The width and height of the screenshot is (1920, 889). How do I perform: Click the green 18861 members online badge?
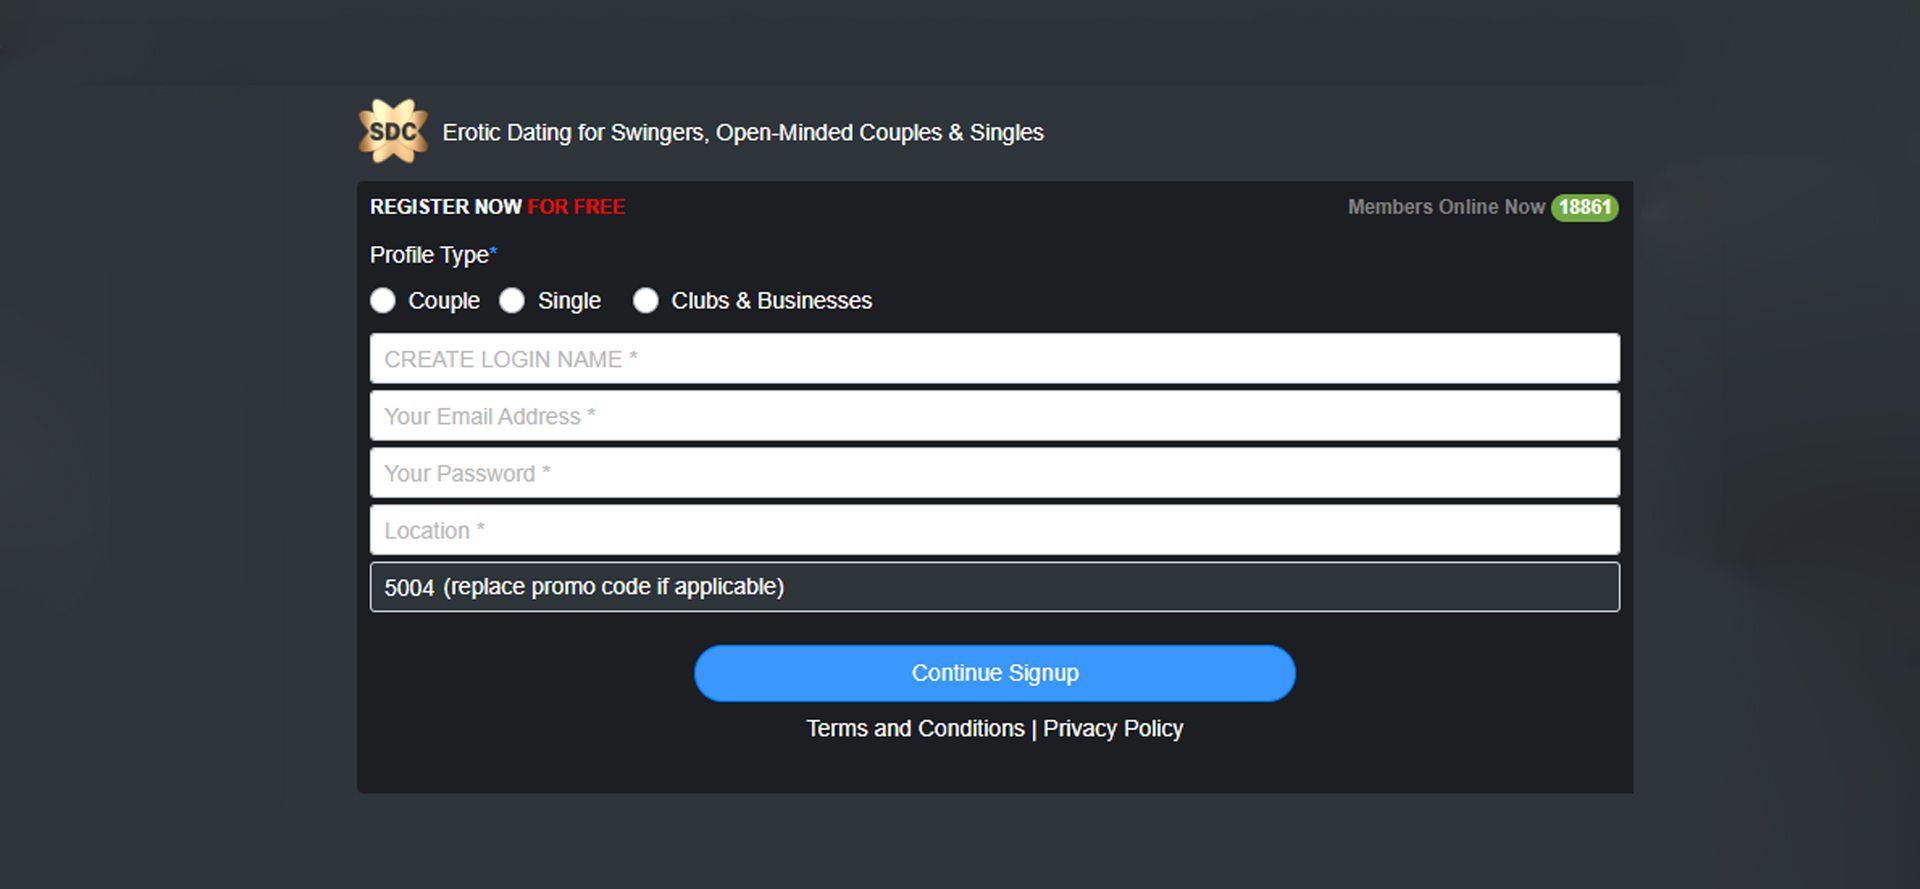click(1585, 207)
